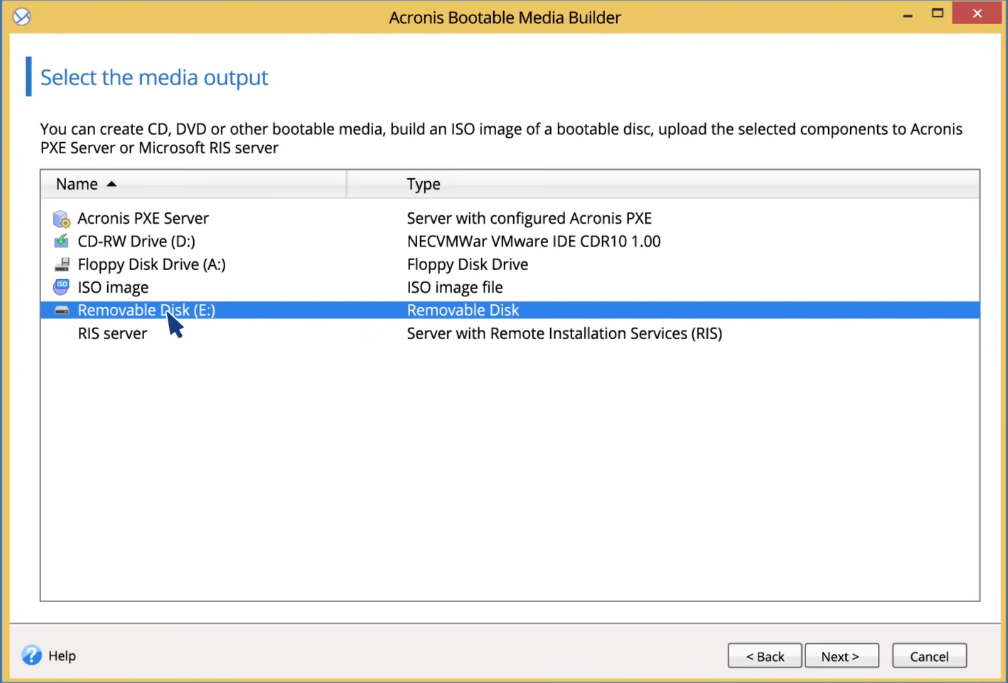This screenshot has width=1008, height=683.
Task: Click the Floppy Disk Drive (A:) icon
Action: point(62,264)
